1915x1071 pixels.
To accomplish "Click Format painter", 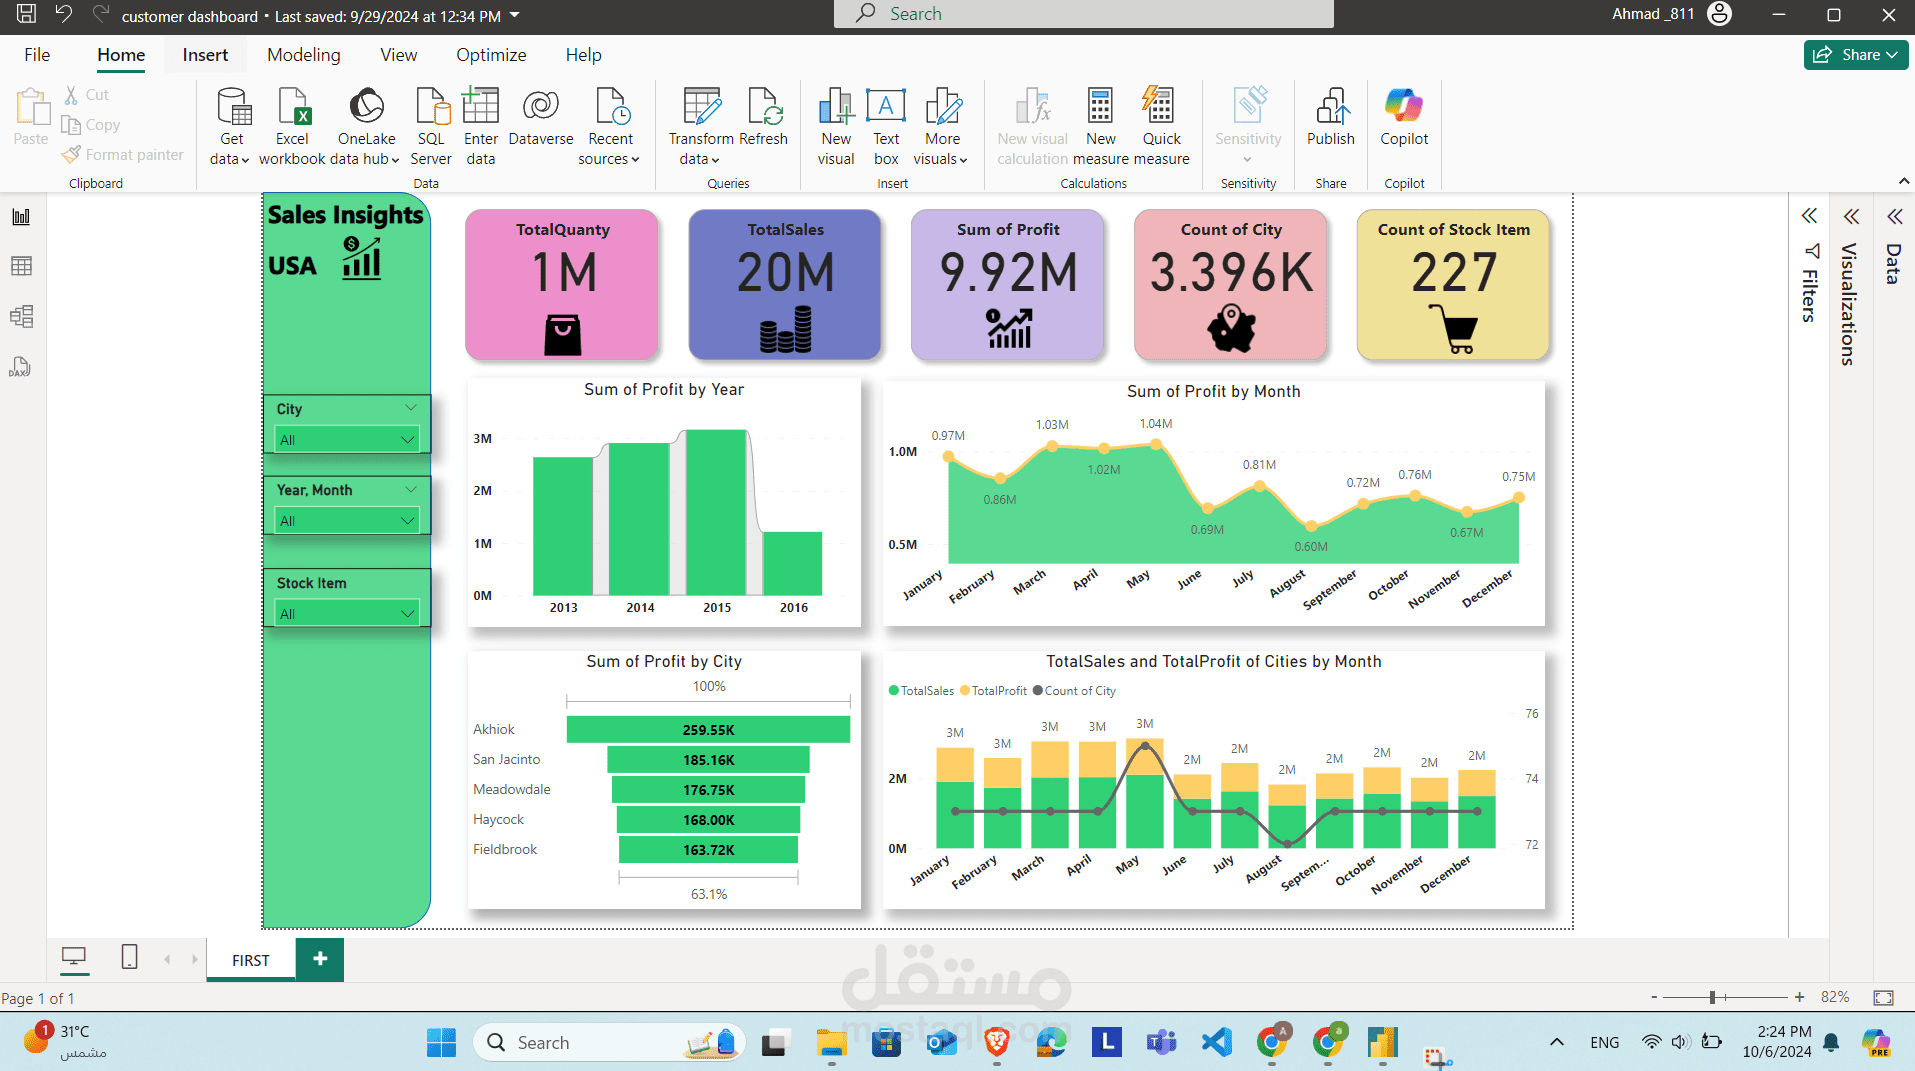I will [x=123, y=155].
